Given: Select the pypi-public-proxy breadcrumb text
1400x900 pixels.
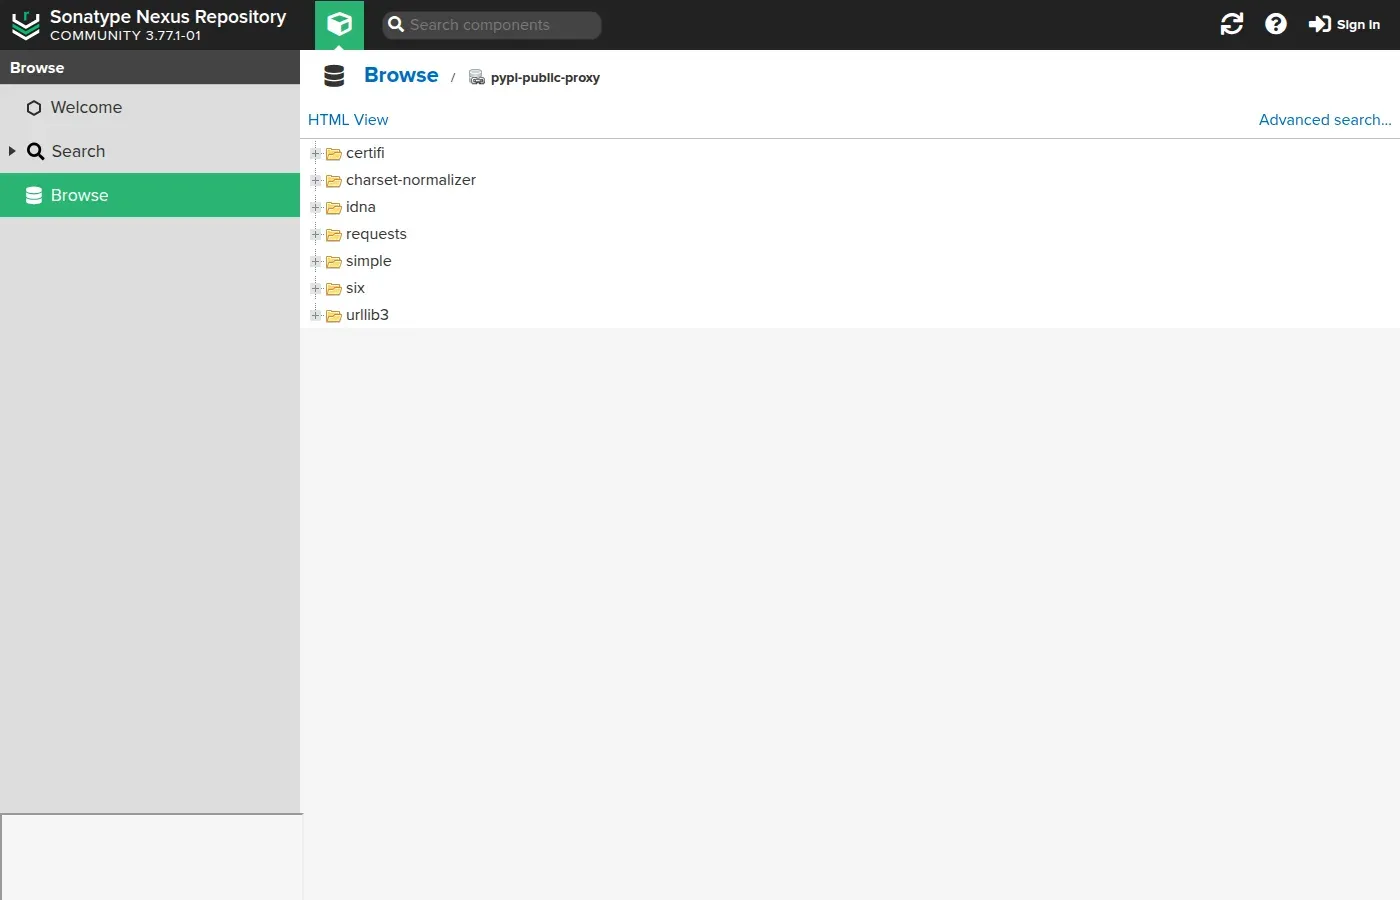Looking at the screenshot, I should (545, 78).
